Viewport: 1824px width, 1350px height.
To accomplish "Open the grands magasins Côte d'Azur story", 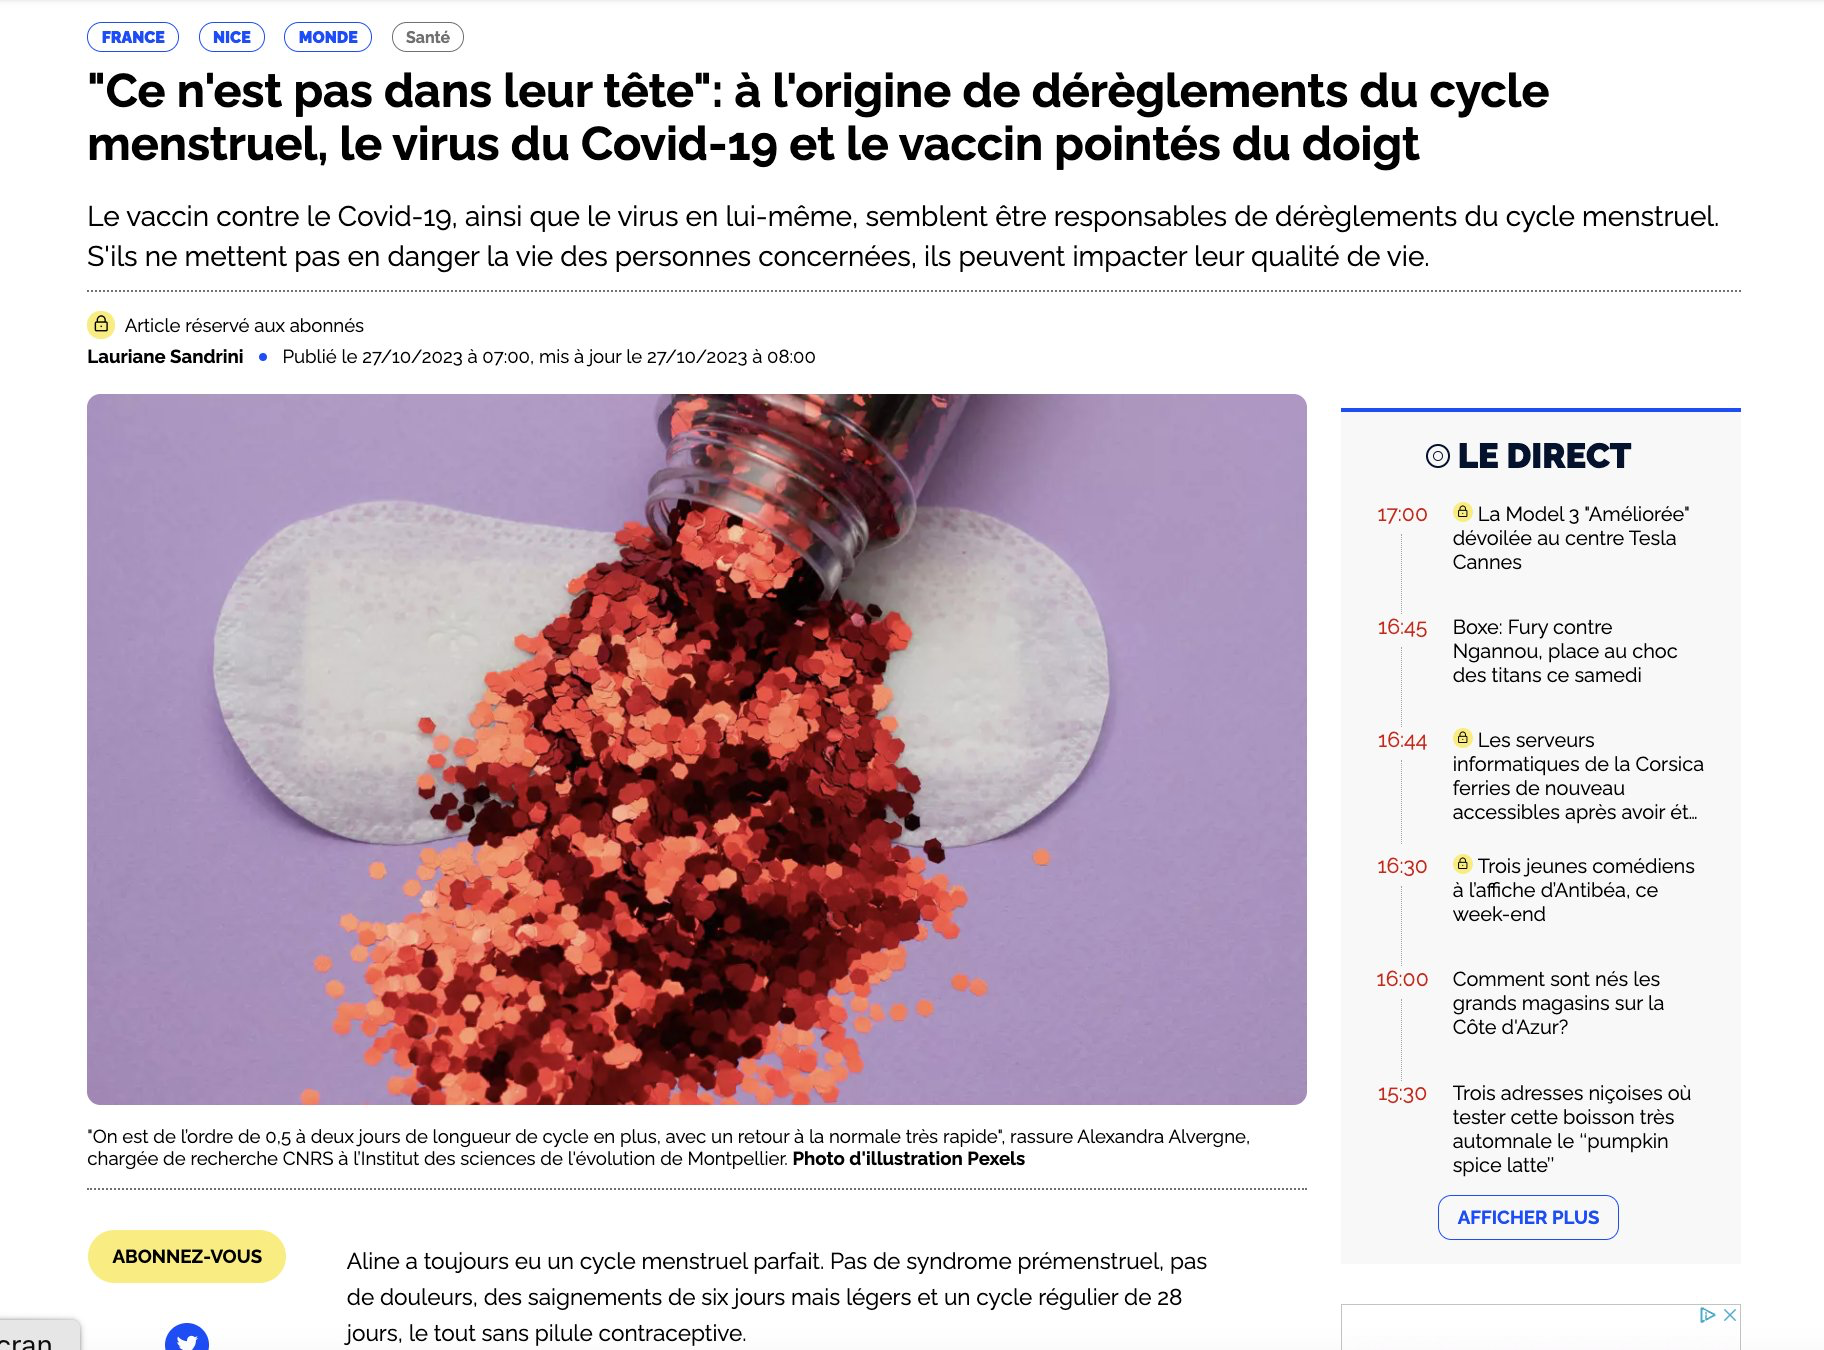I will click(x=1557, y=1003).
